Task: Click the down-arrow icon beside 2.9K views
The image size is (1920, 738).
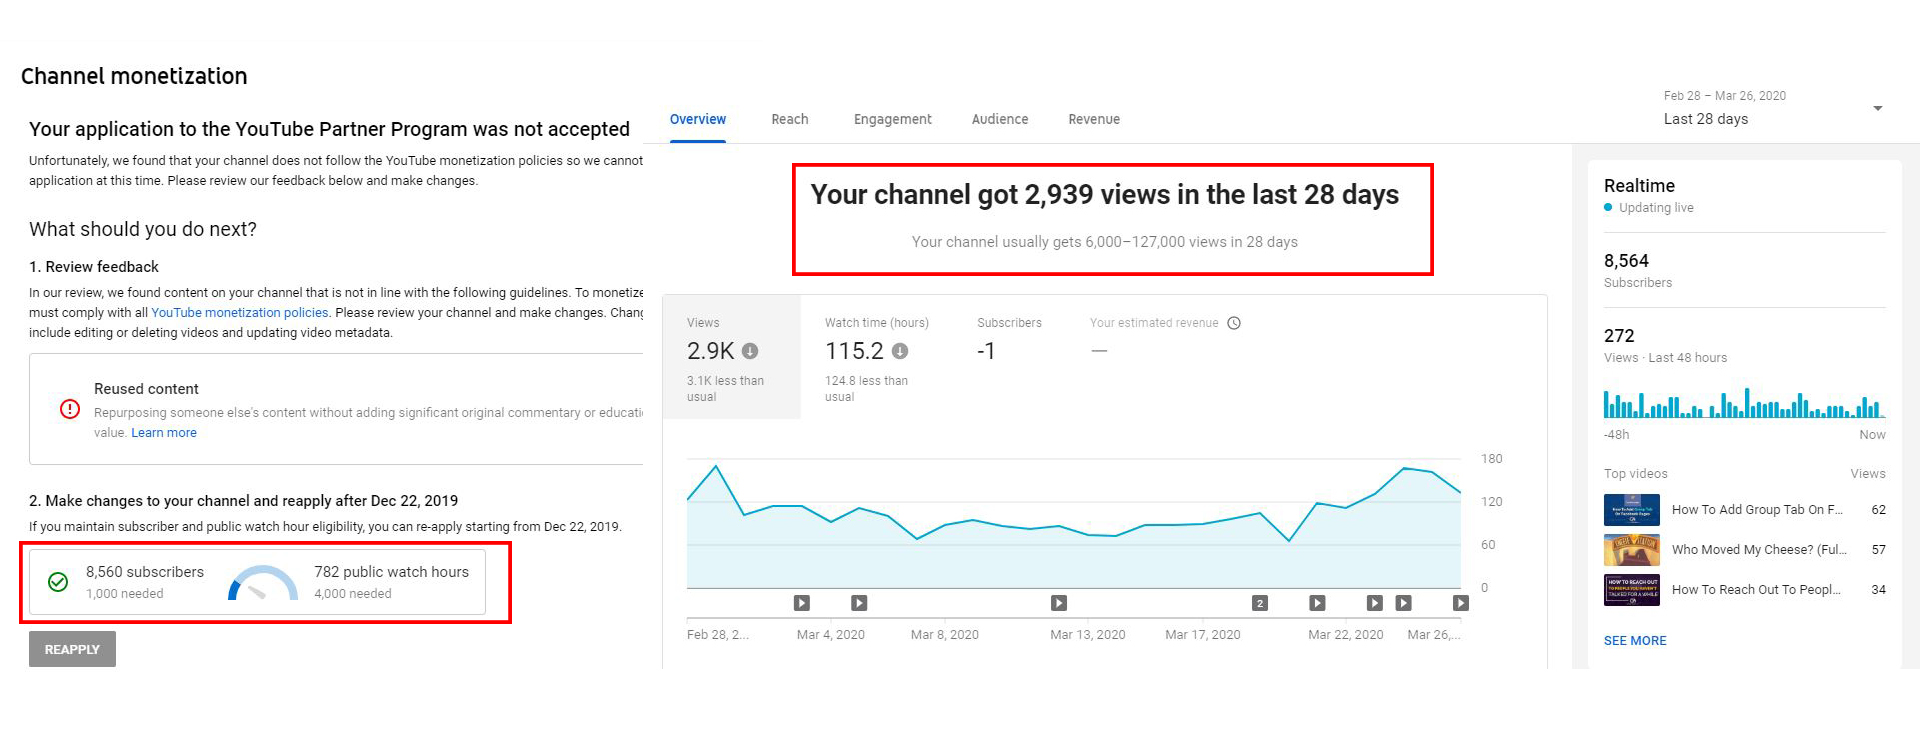Action: pos(750,351)
